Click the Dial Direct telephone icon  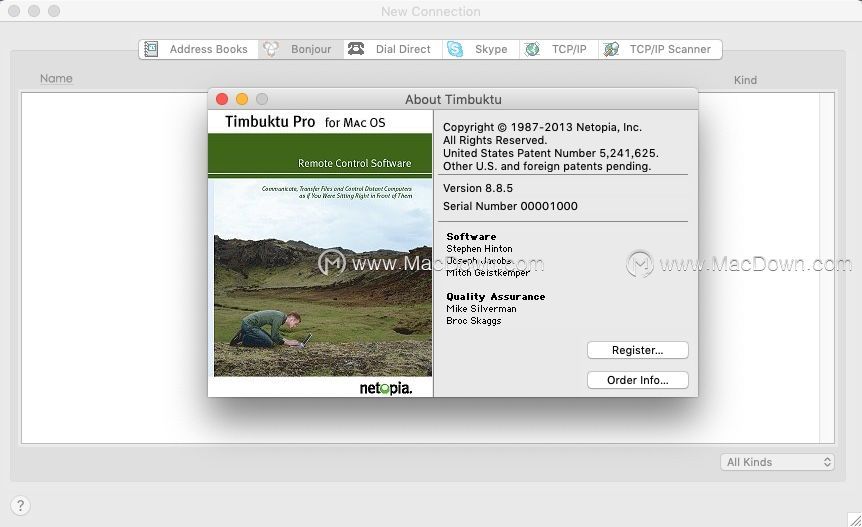pos(356,49)
